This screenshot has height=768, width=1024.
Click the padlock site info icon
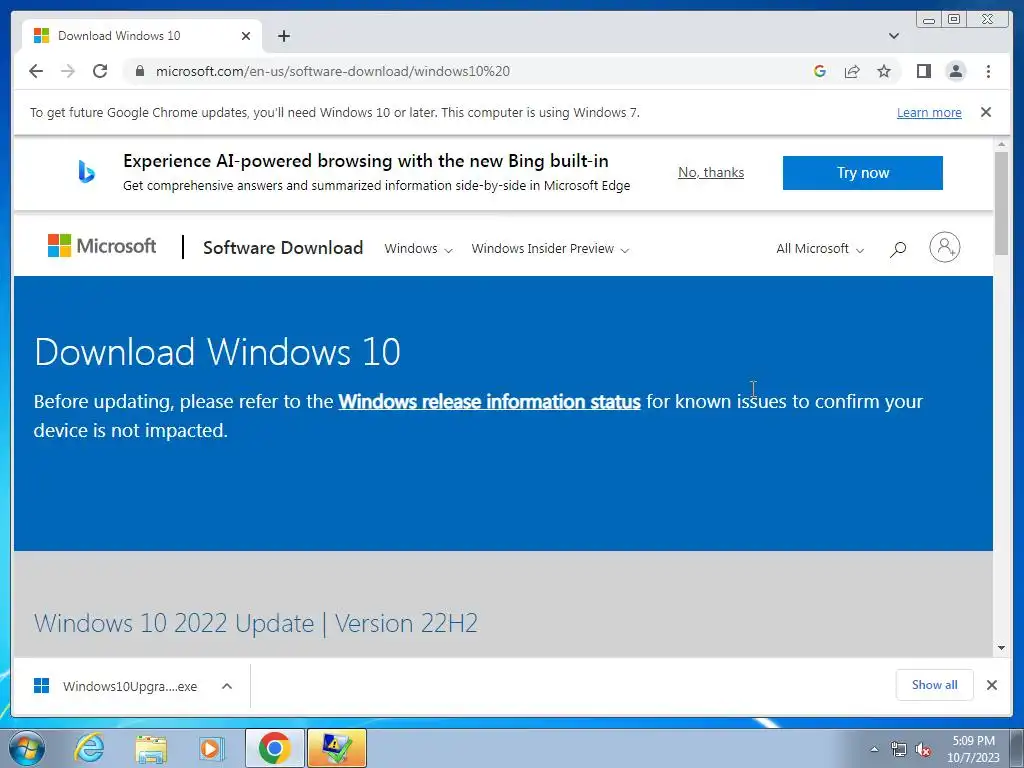(139, 71)
